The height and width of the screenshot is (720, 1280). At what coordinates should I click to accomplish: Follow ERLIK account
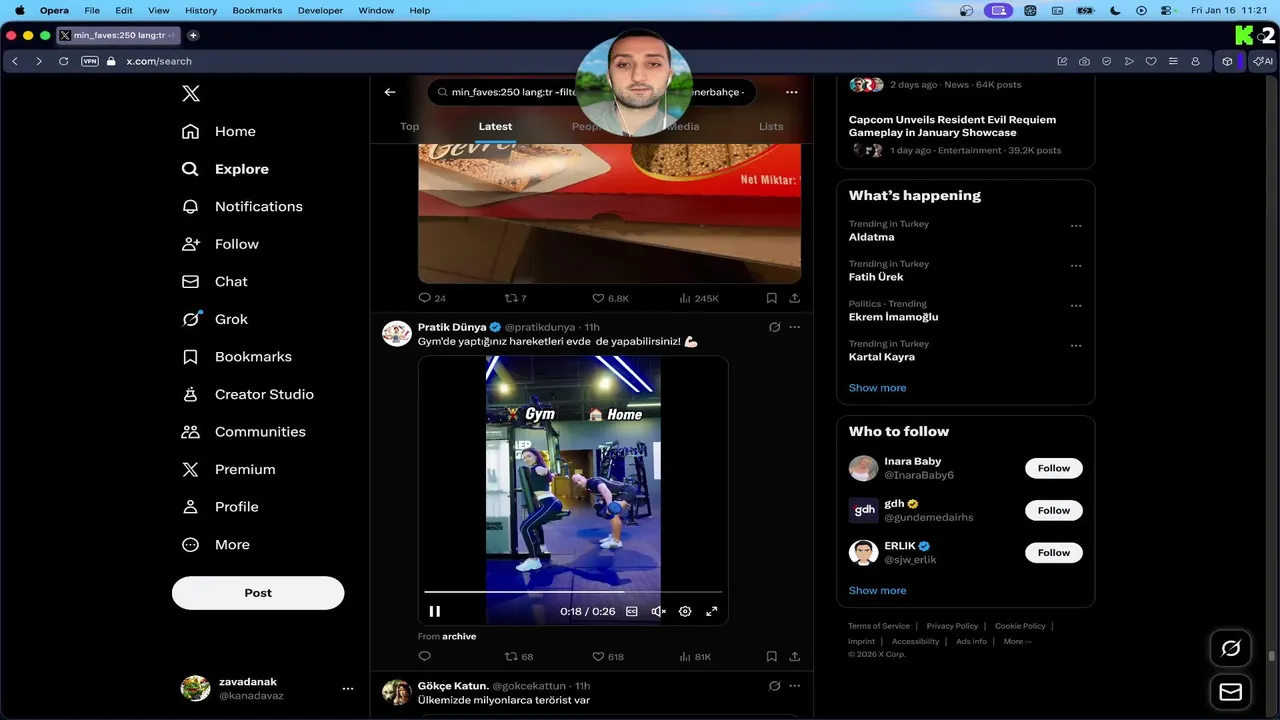(1054, 552)
